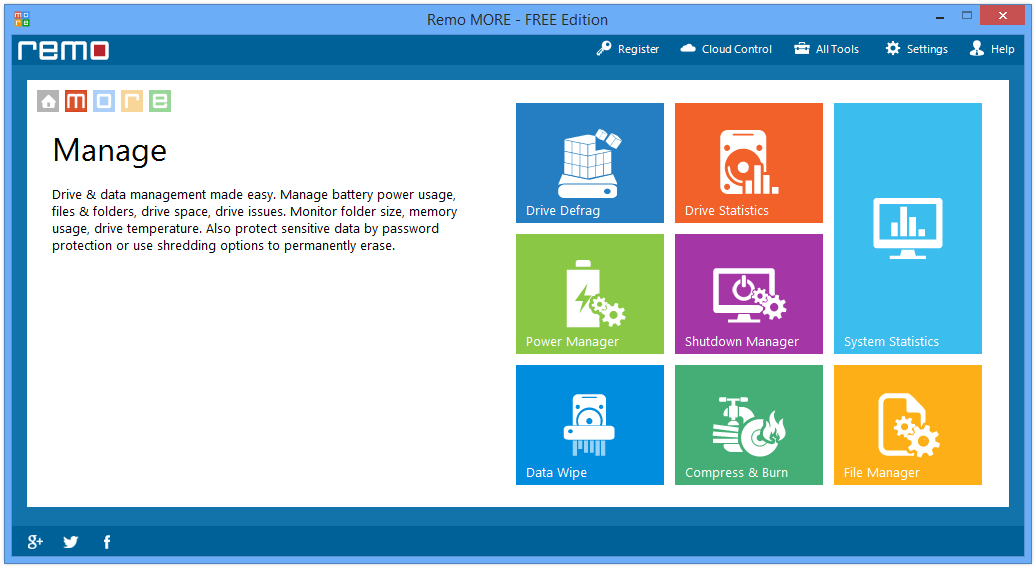Minimize the Remo MORE window
Screen dimensions: 1036x568
(x=940, y=16)
